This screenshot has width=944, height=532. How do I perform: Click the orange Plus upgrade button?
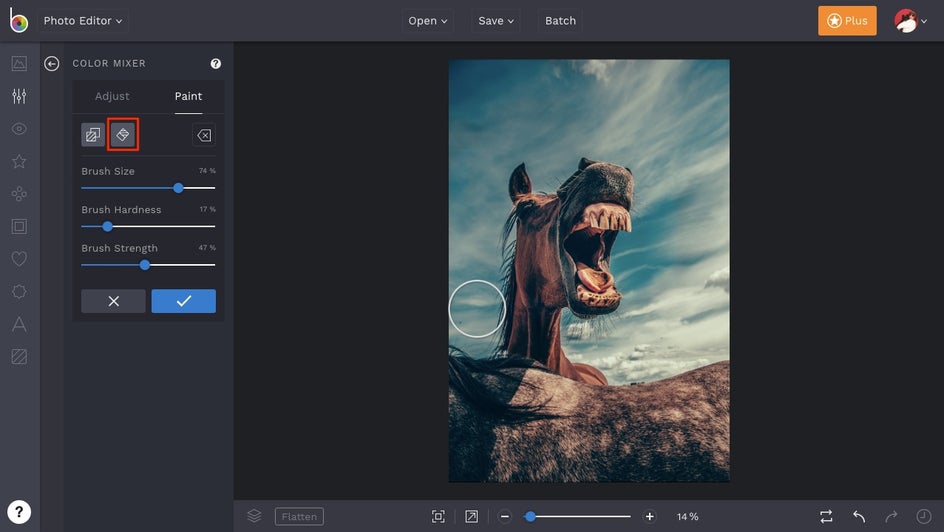point(847,20)
